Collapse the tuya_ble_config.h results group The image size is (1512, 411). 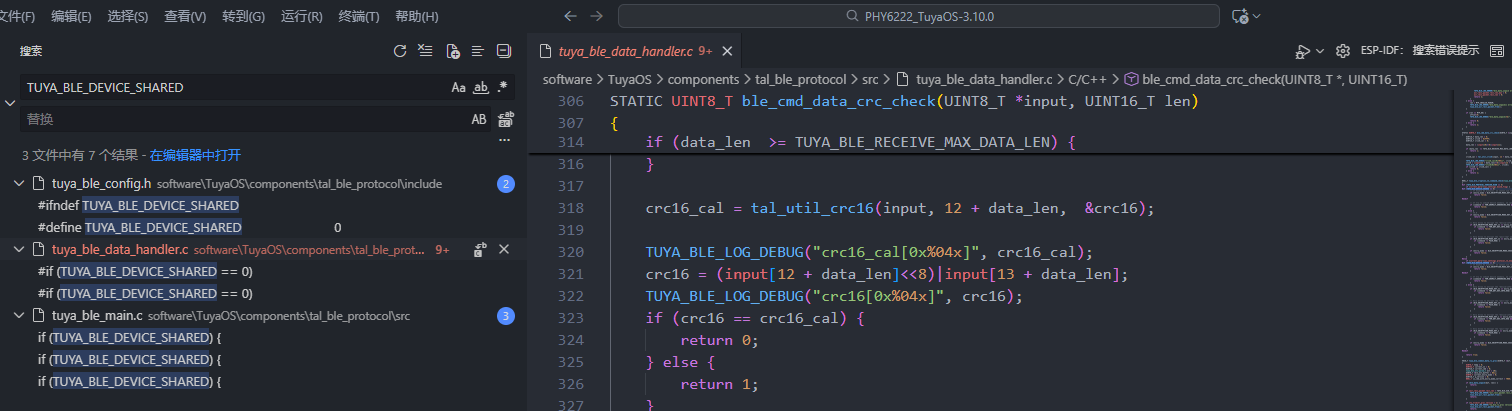(20, 184)
